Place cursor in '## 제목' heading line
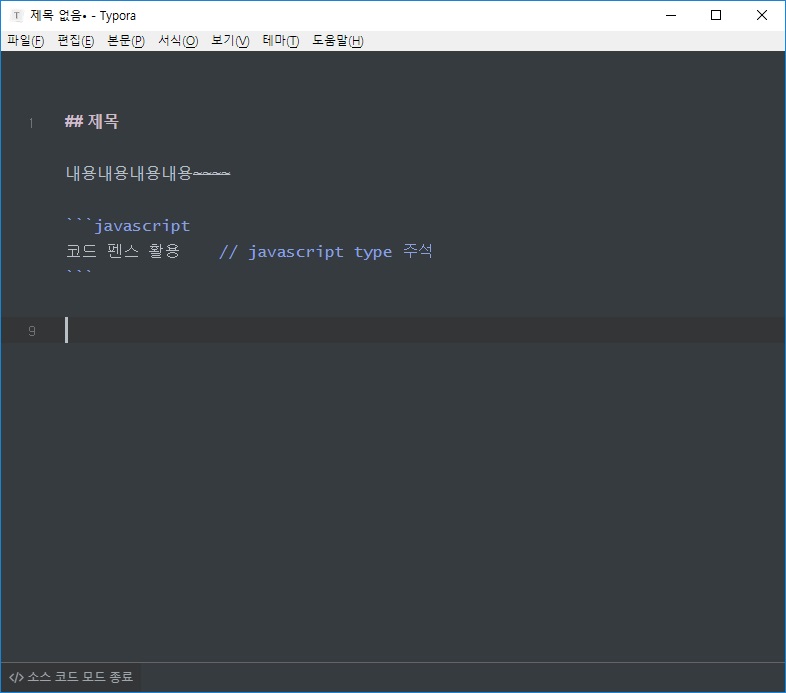This screenshot has width=786, height=693. 92,121
